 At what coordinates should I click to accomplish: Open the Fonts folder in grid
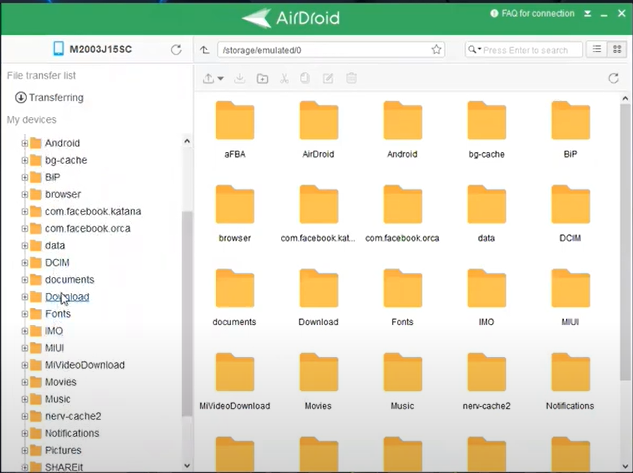click(402, 288)
